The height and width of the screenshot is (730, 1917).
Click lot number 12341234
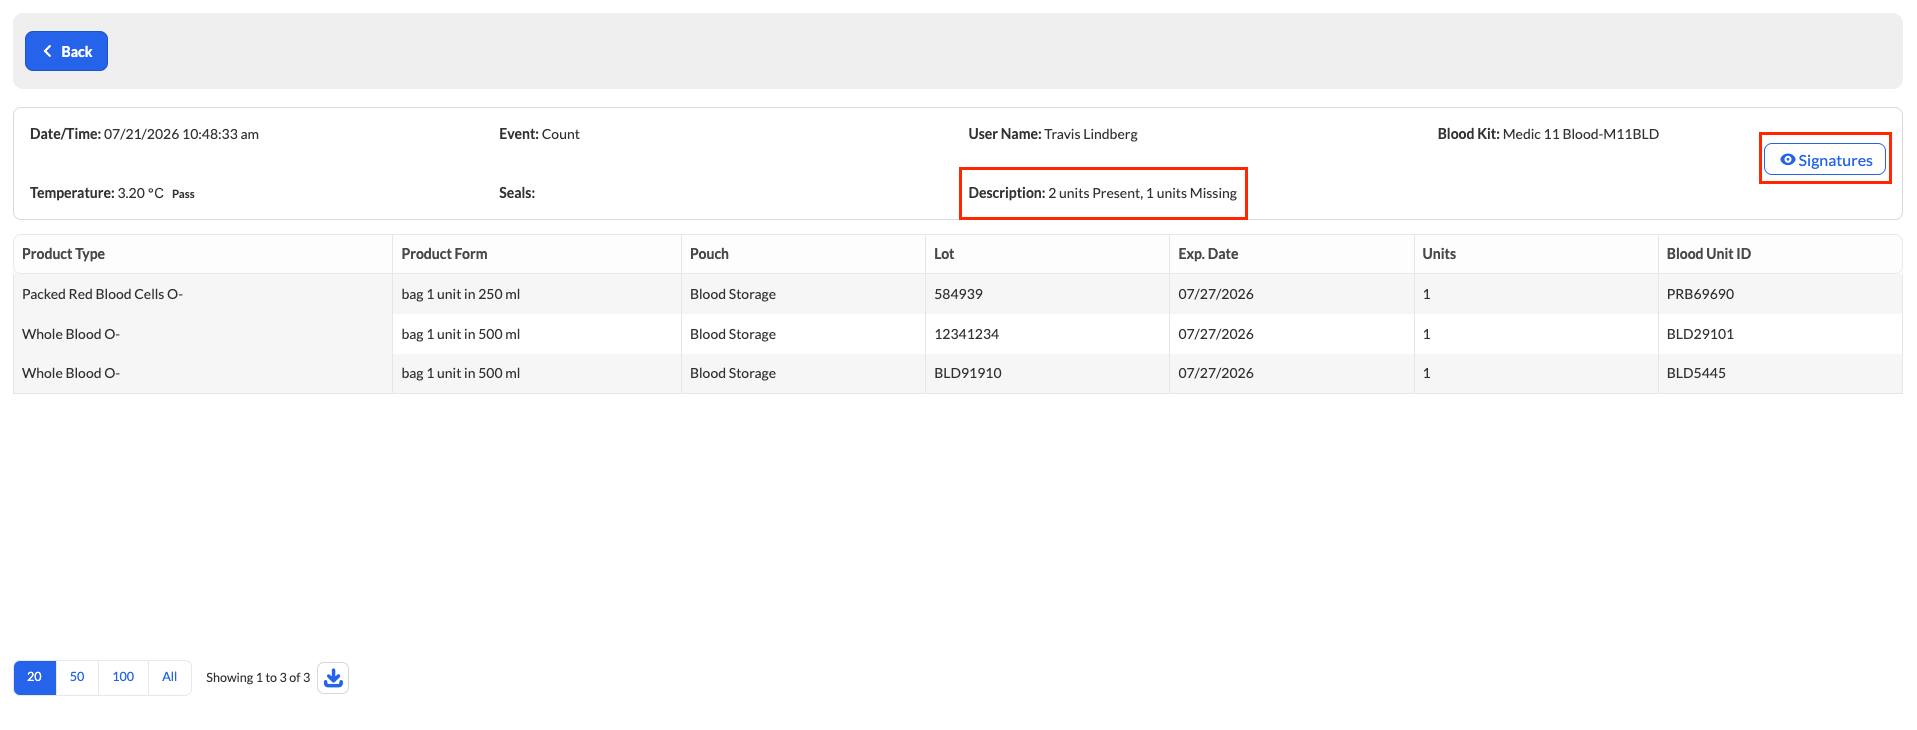(966, 334)
